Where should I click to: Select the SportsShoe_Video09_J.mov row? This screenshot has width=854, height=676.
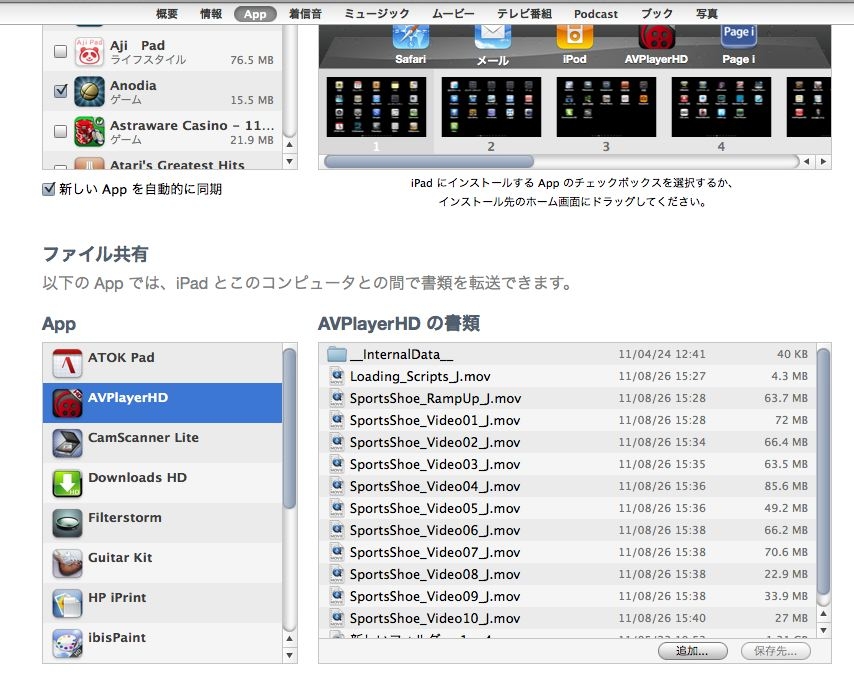click(568, 596)
